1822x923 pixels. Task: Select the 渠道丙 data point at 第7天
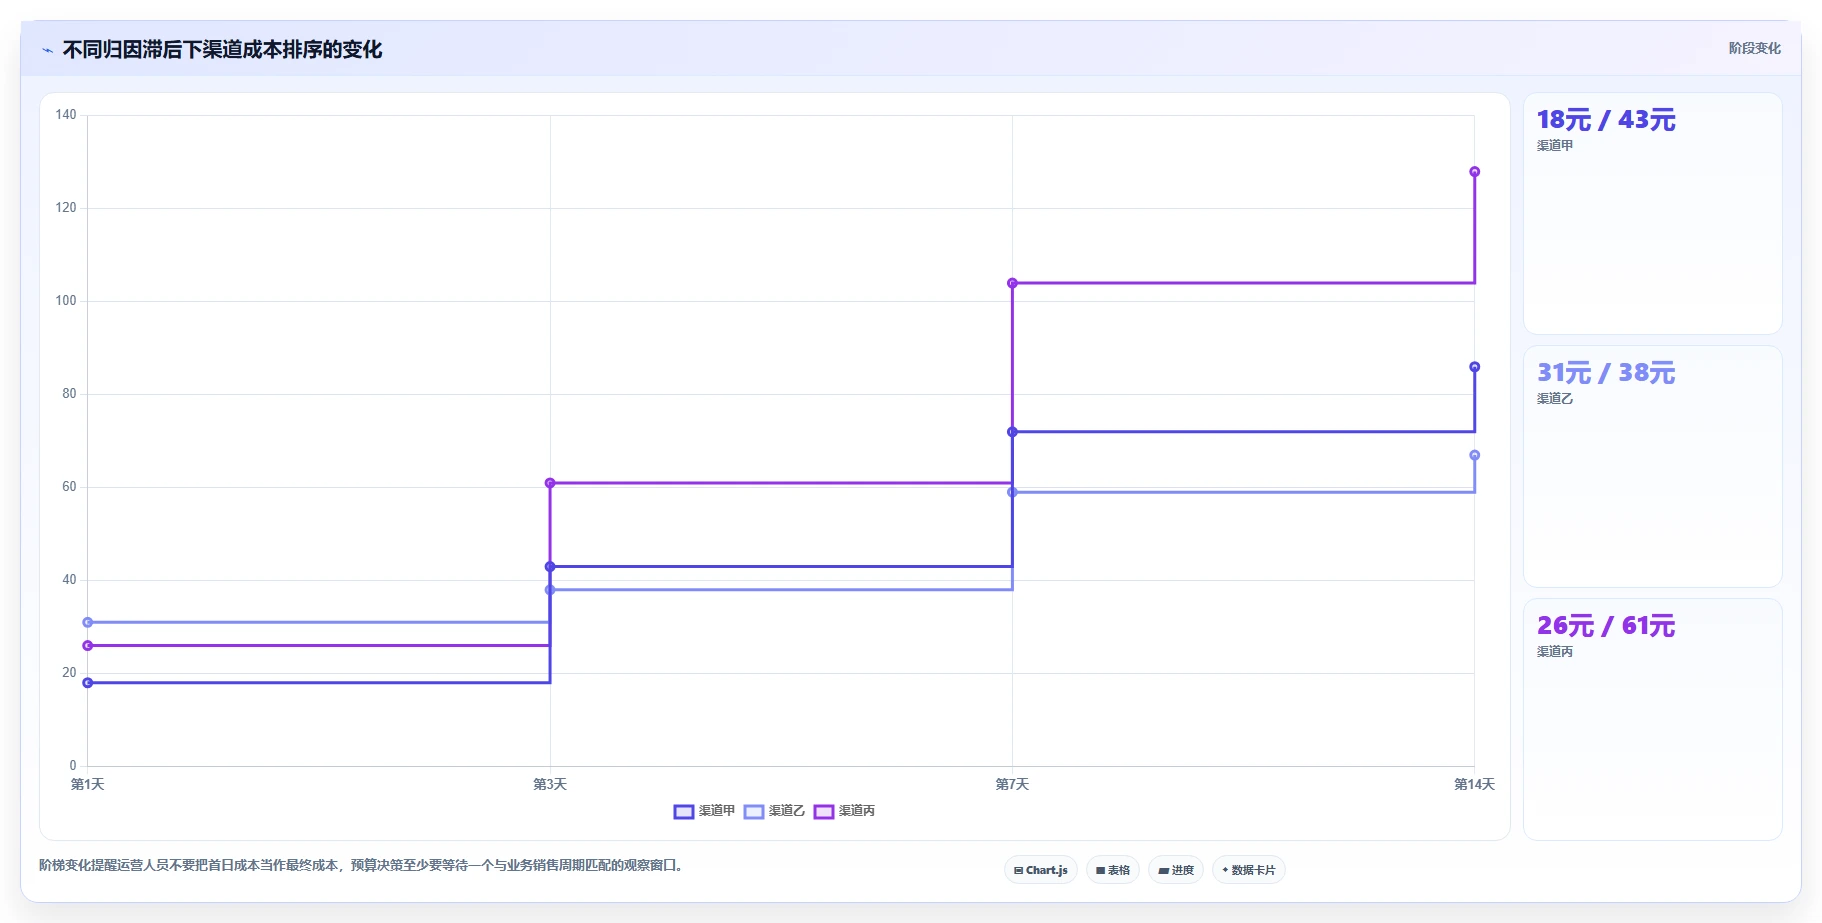tap(1012, 283)
